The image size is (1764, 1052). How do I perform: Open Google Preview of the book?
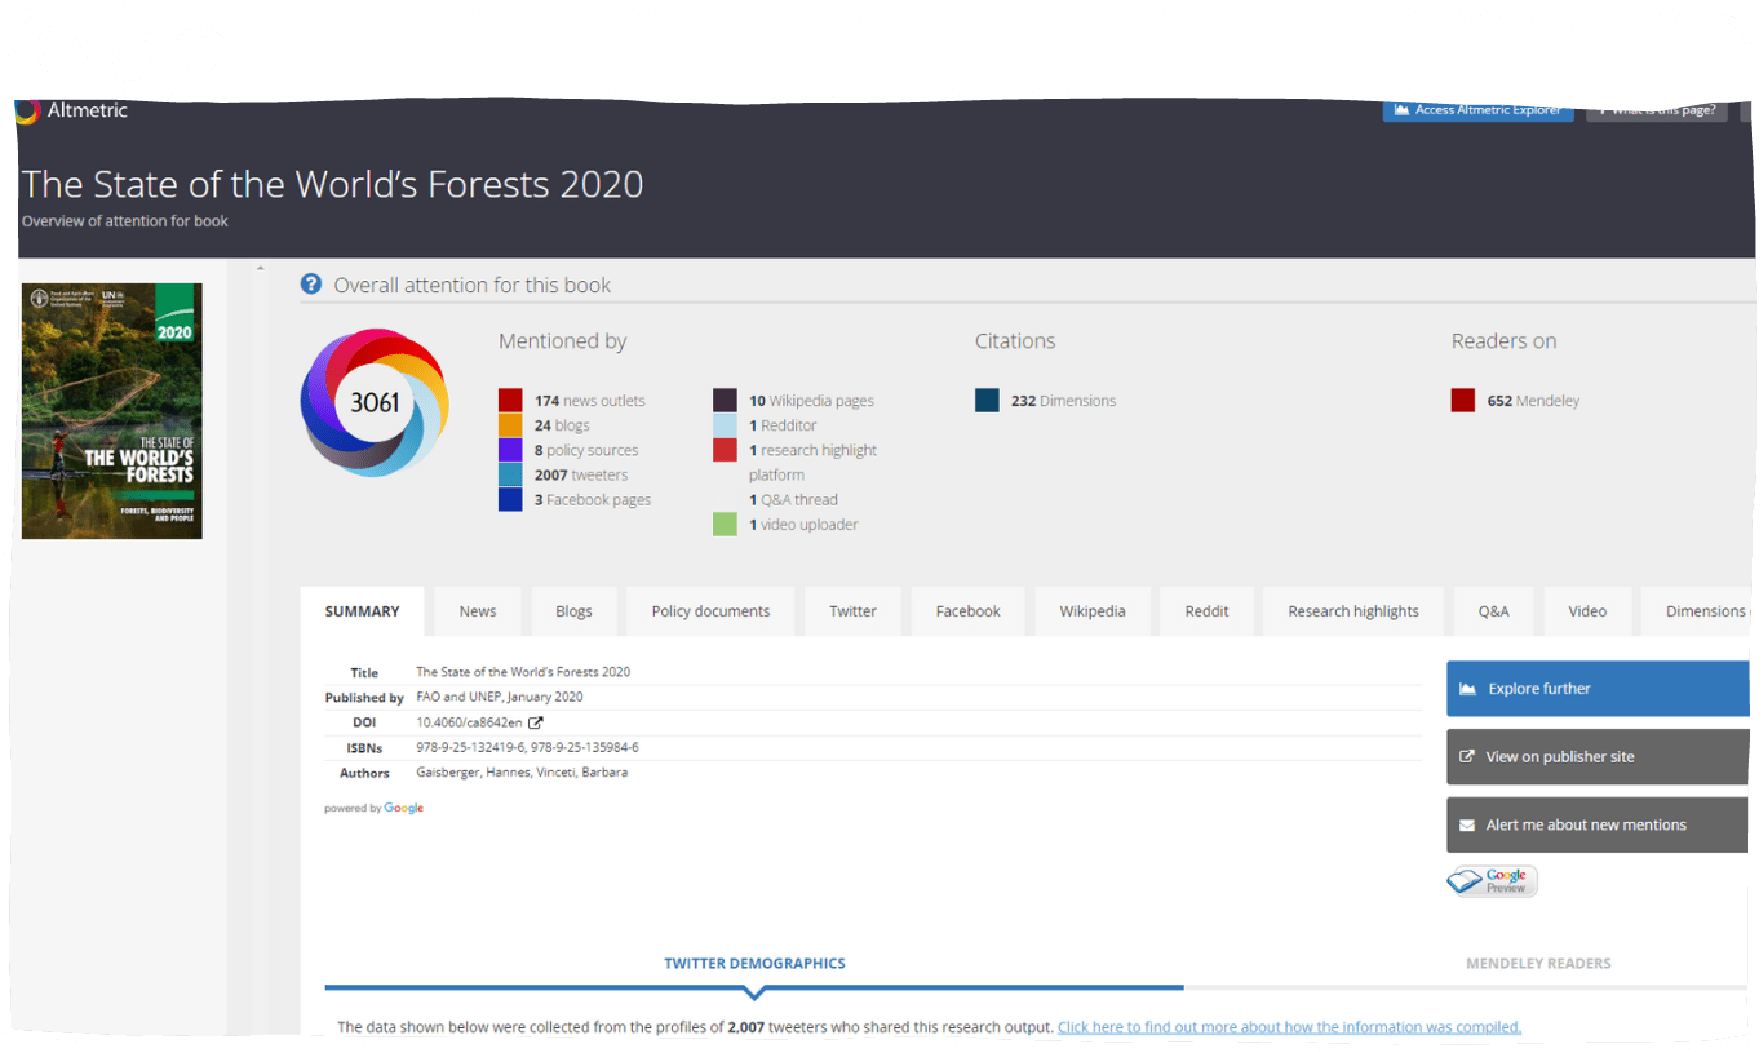(x=1491, y=881)
